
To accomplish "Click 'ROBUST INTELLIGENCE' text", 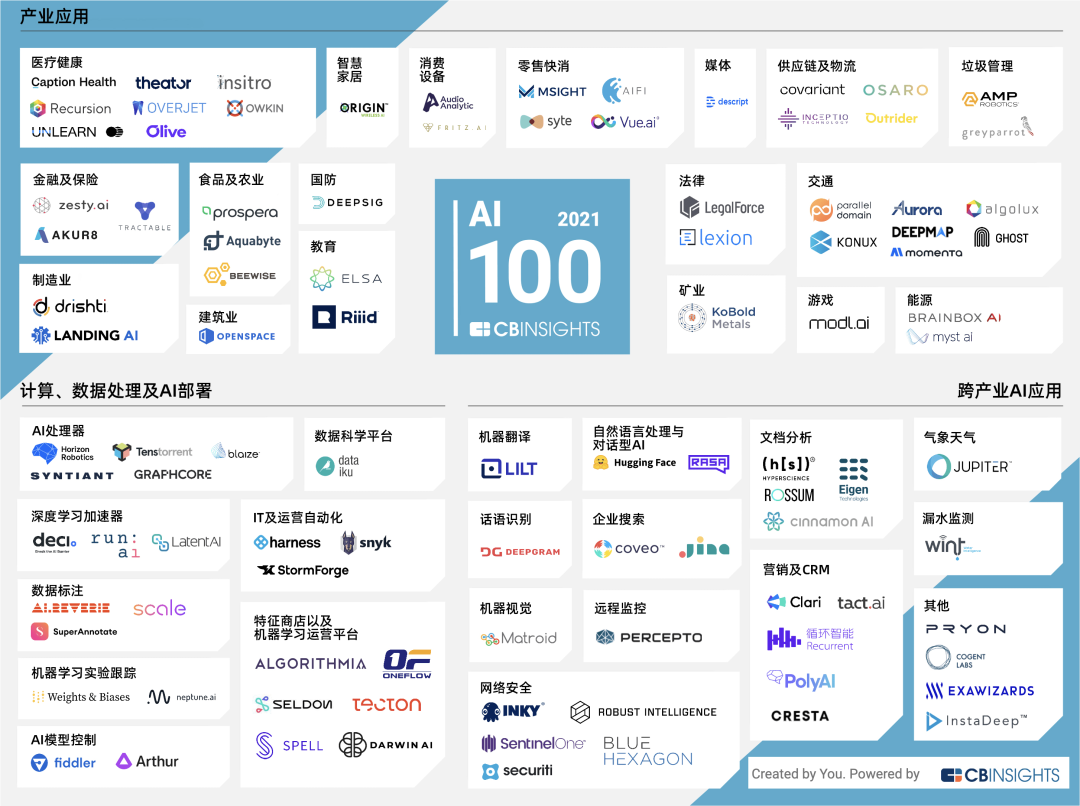I will coord(657,712).
